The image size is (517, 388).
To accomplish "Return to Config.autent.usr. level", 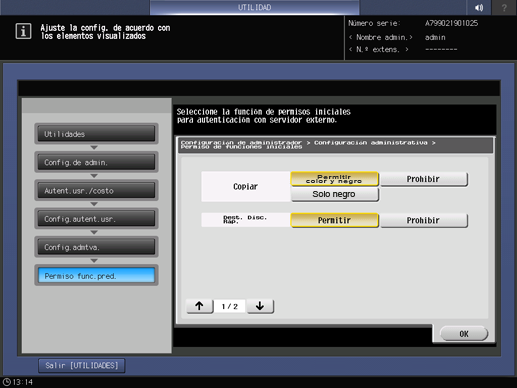I will [x=96, y=219].
